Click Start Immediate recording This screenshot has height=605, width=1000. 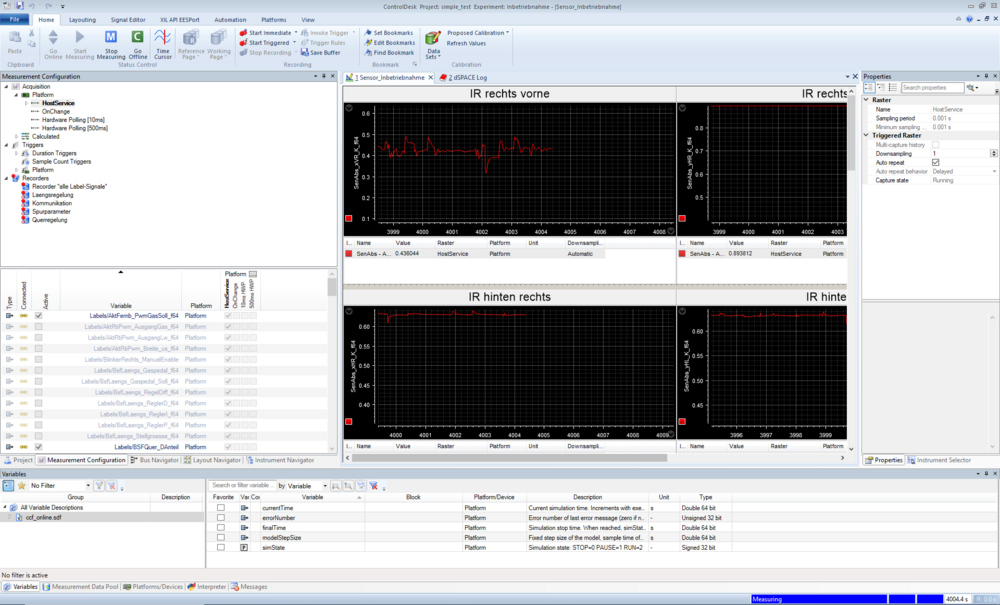click(x=267, y=33)
